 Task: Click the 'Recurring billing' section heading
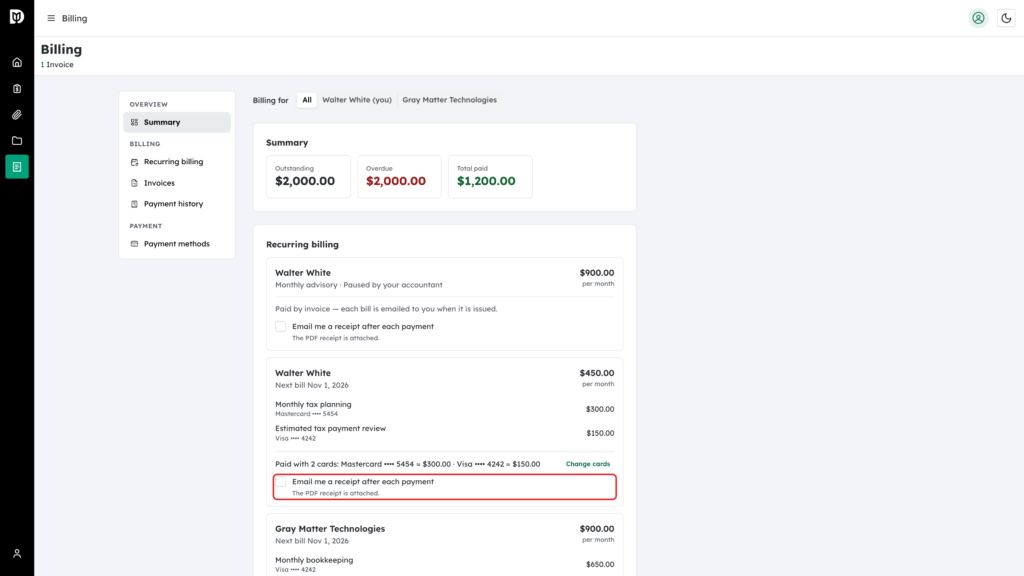click(302, 244)
